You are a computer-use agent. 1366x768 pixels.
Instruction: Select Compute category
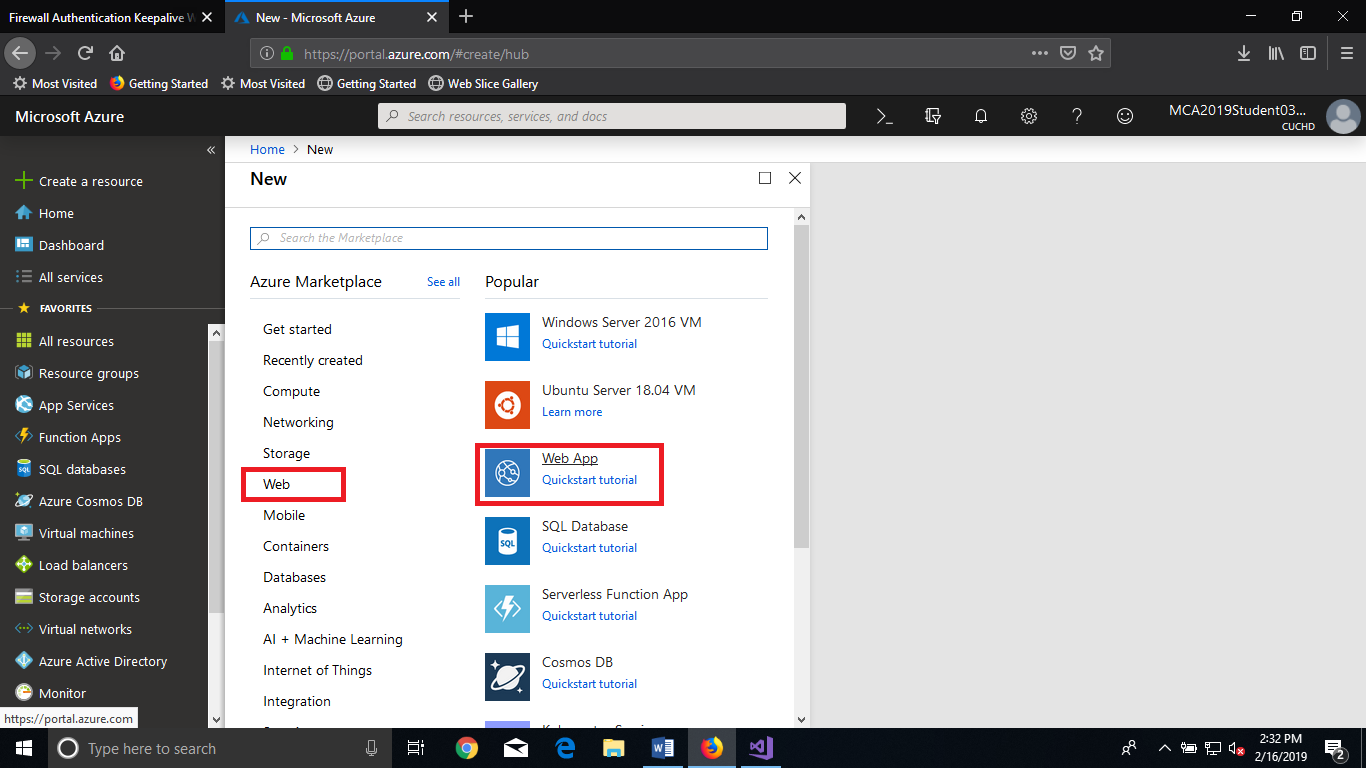coord(291,391)
